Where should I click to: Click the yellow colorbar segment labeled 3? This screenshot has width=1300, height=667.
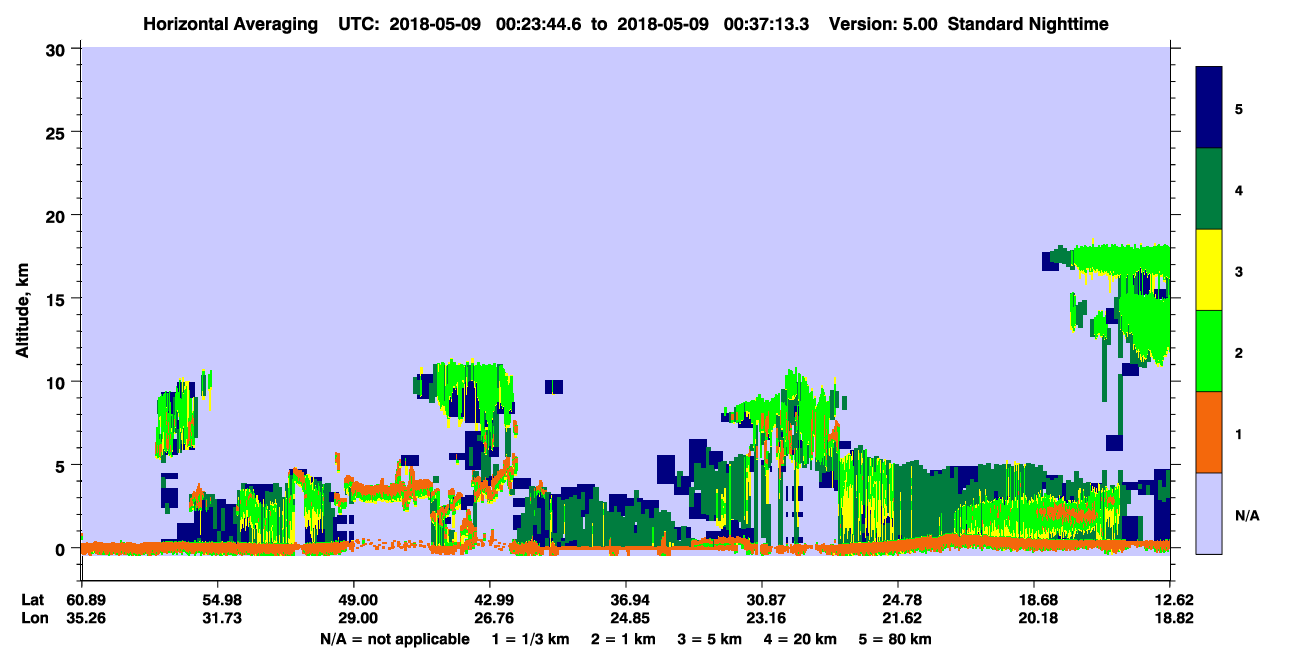point(1209,270)
